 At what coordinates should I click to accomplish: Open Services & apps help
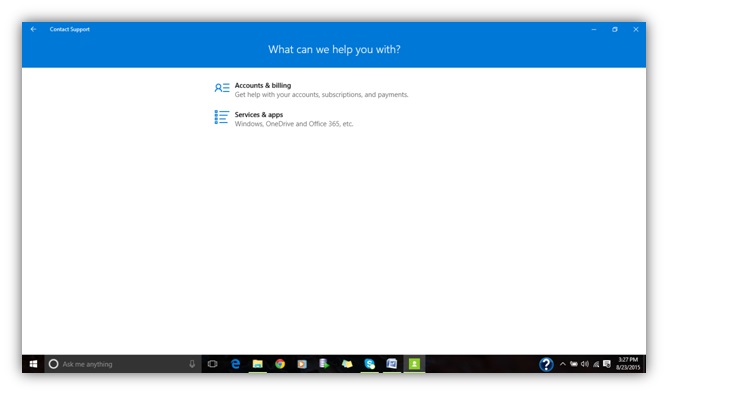pos(259,114)
